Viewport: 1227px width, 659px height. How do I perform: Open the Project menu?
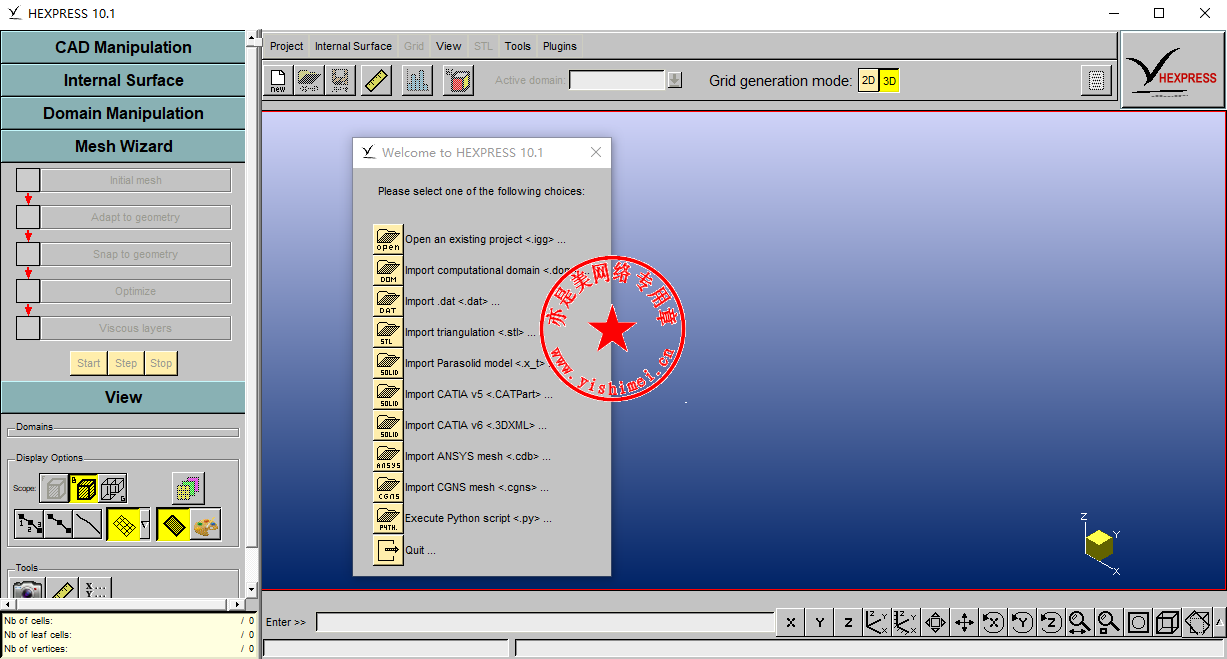(286, 46)
